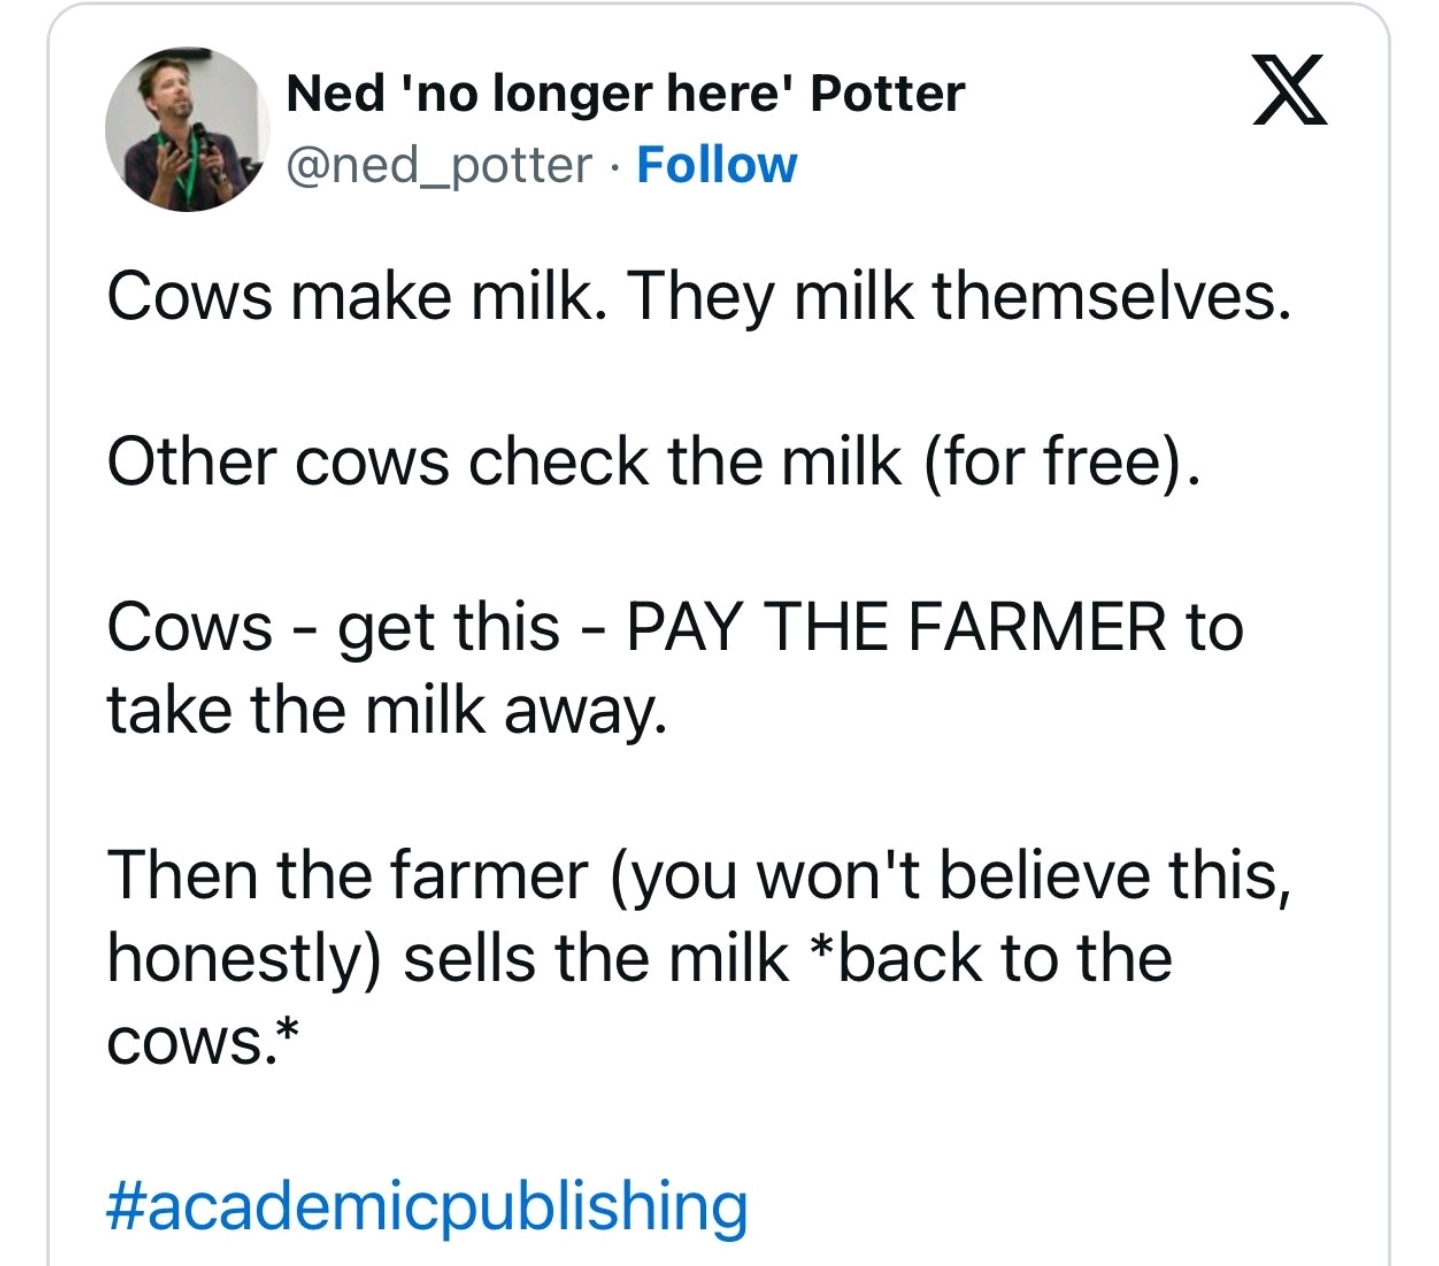1439x1266 pixels.
Task: Open the @ned_potter handle link
Action: (439, 166)
